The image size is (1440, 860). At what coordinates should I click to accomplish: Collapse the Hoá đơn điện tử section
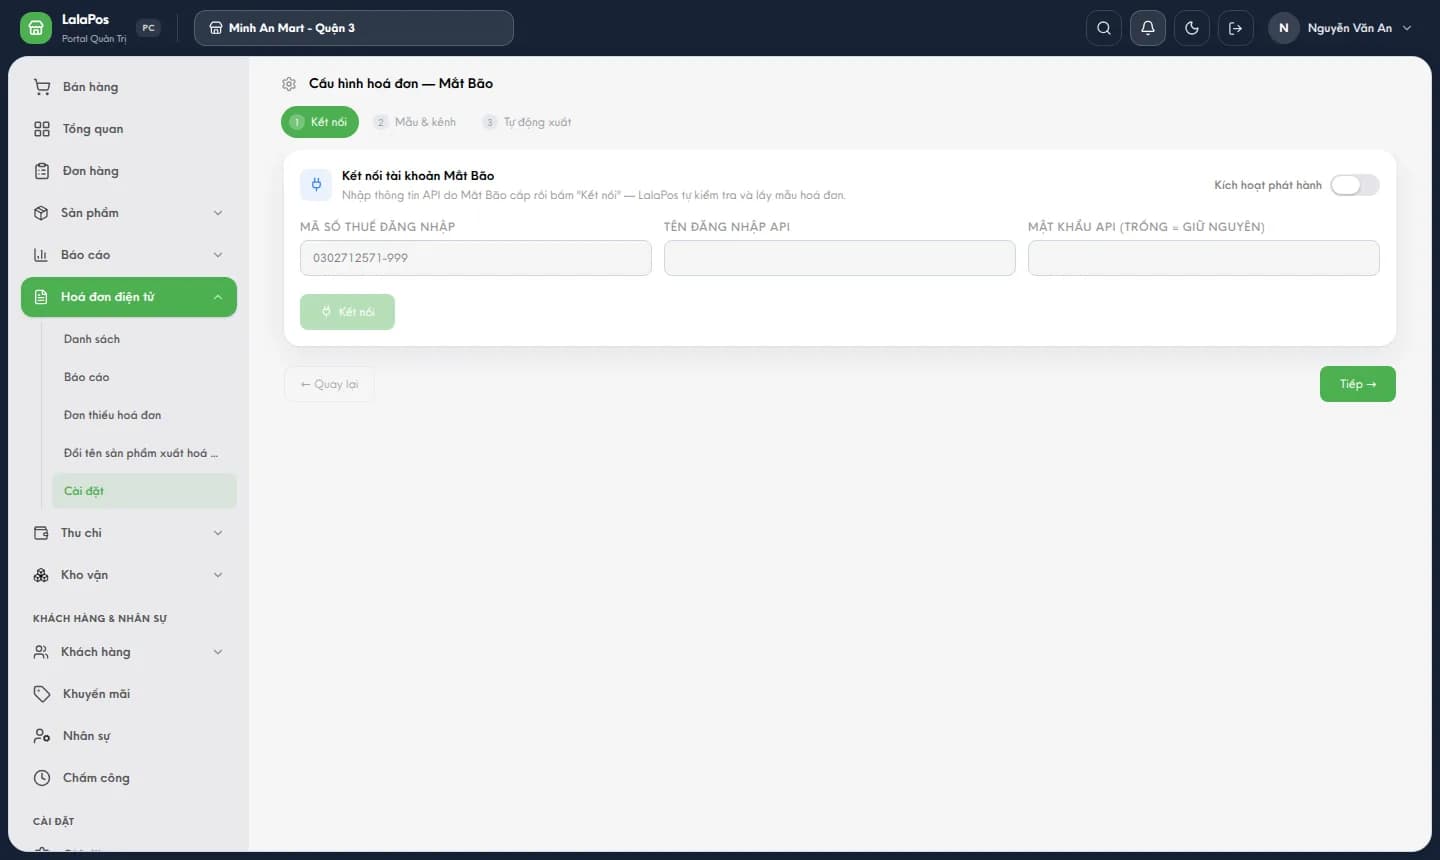(218, 297)
